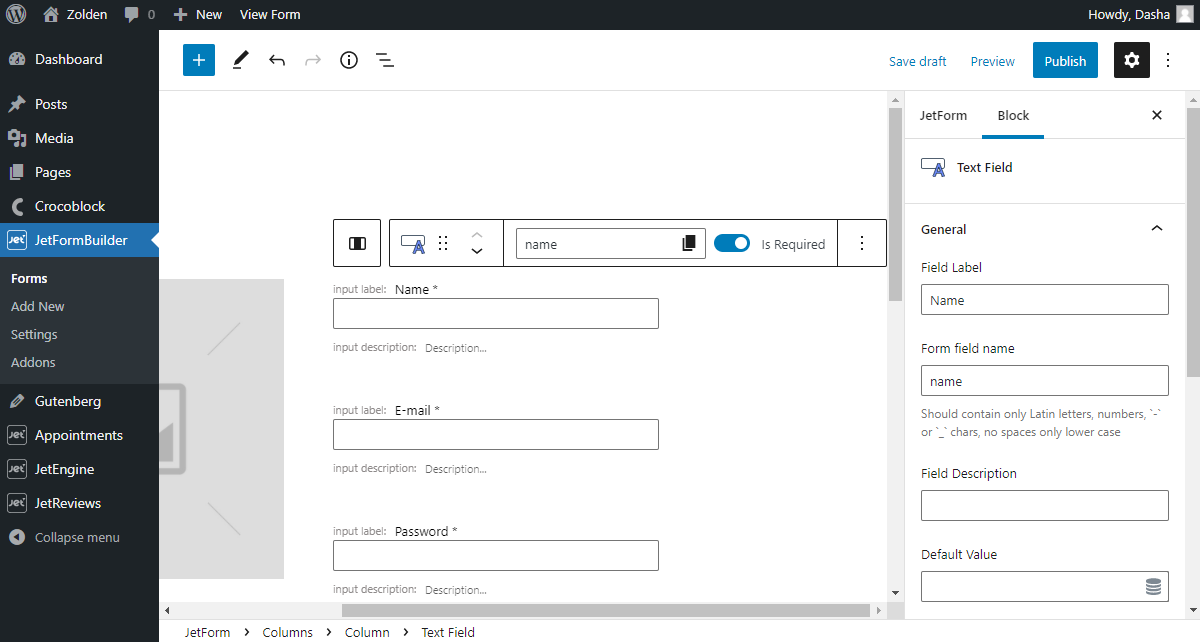Image resolution: width=1200 pixels, height=642 pixels.
Task: Disable the Is Required toggle
Action: pyautogui.click(x=732, y=243)
